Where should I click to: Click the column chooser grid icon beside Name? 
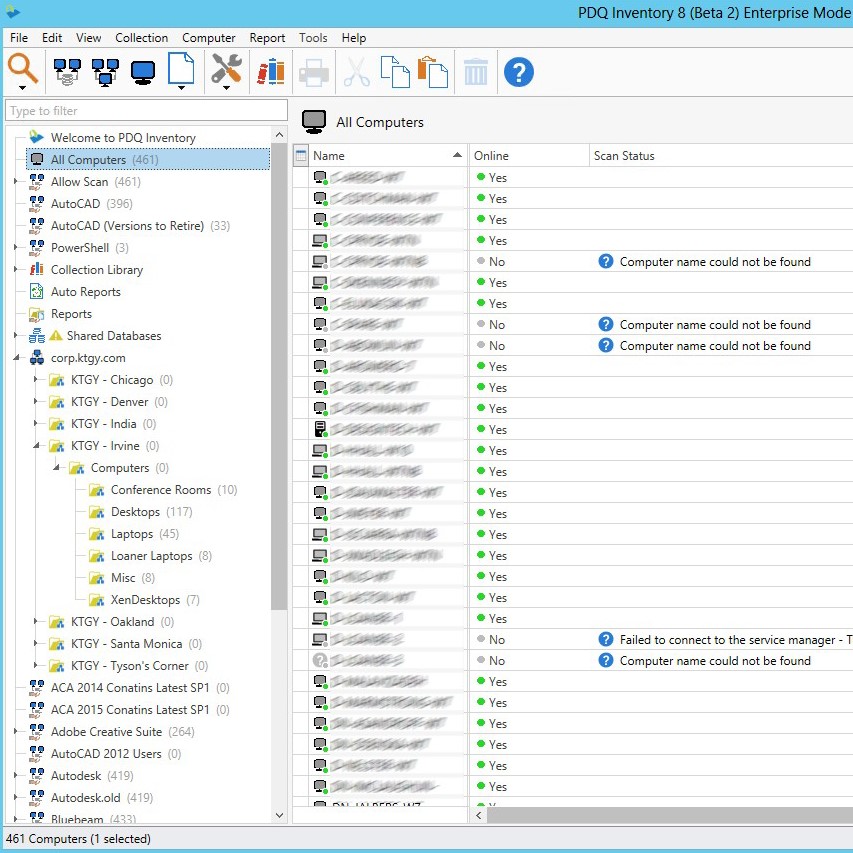pos(301,156)
